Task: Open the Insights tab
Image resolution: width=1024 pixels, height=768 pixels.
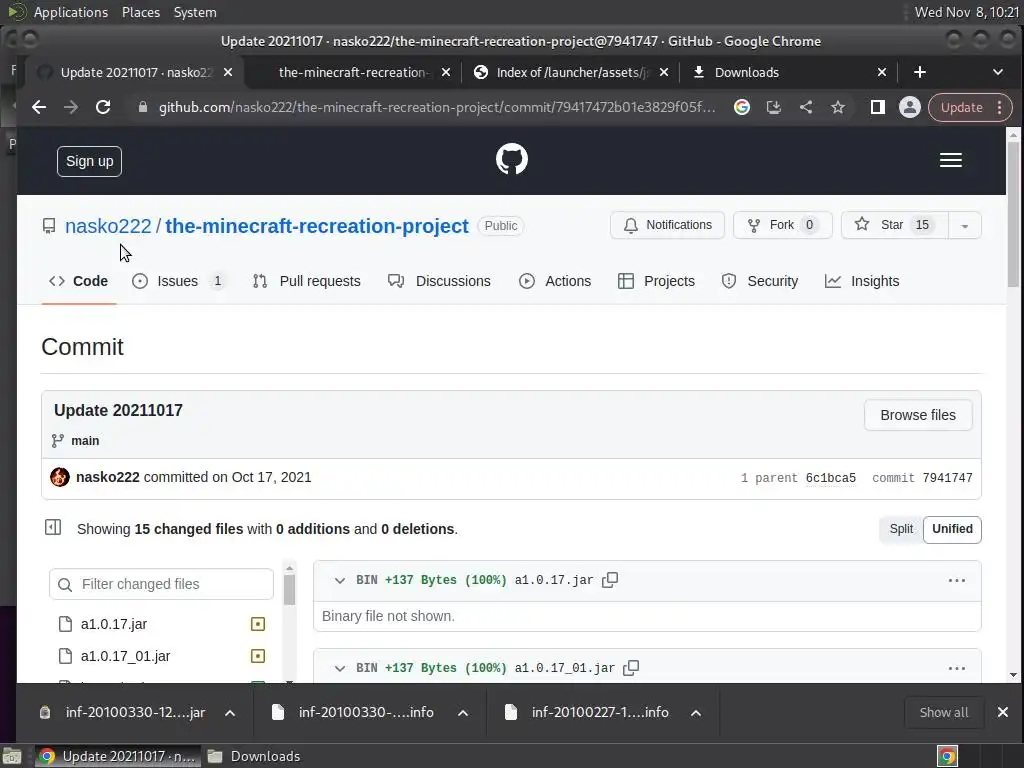Action: coord(862,281)
